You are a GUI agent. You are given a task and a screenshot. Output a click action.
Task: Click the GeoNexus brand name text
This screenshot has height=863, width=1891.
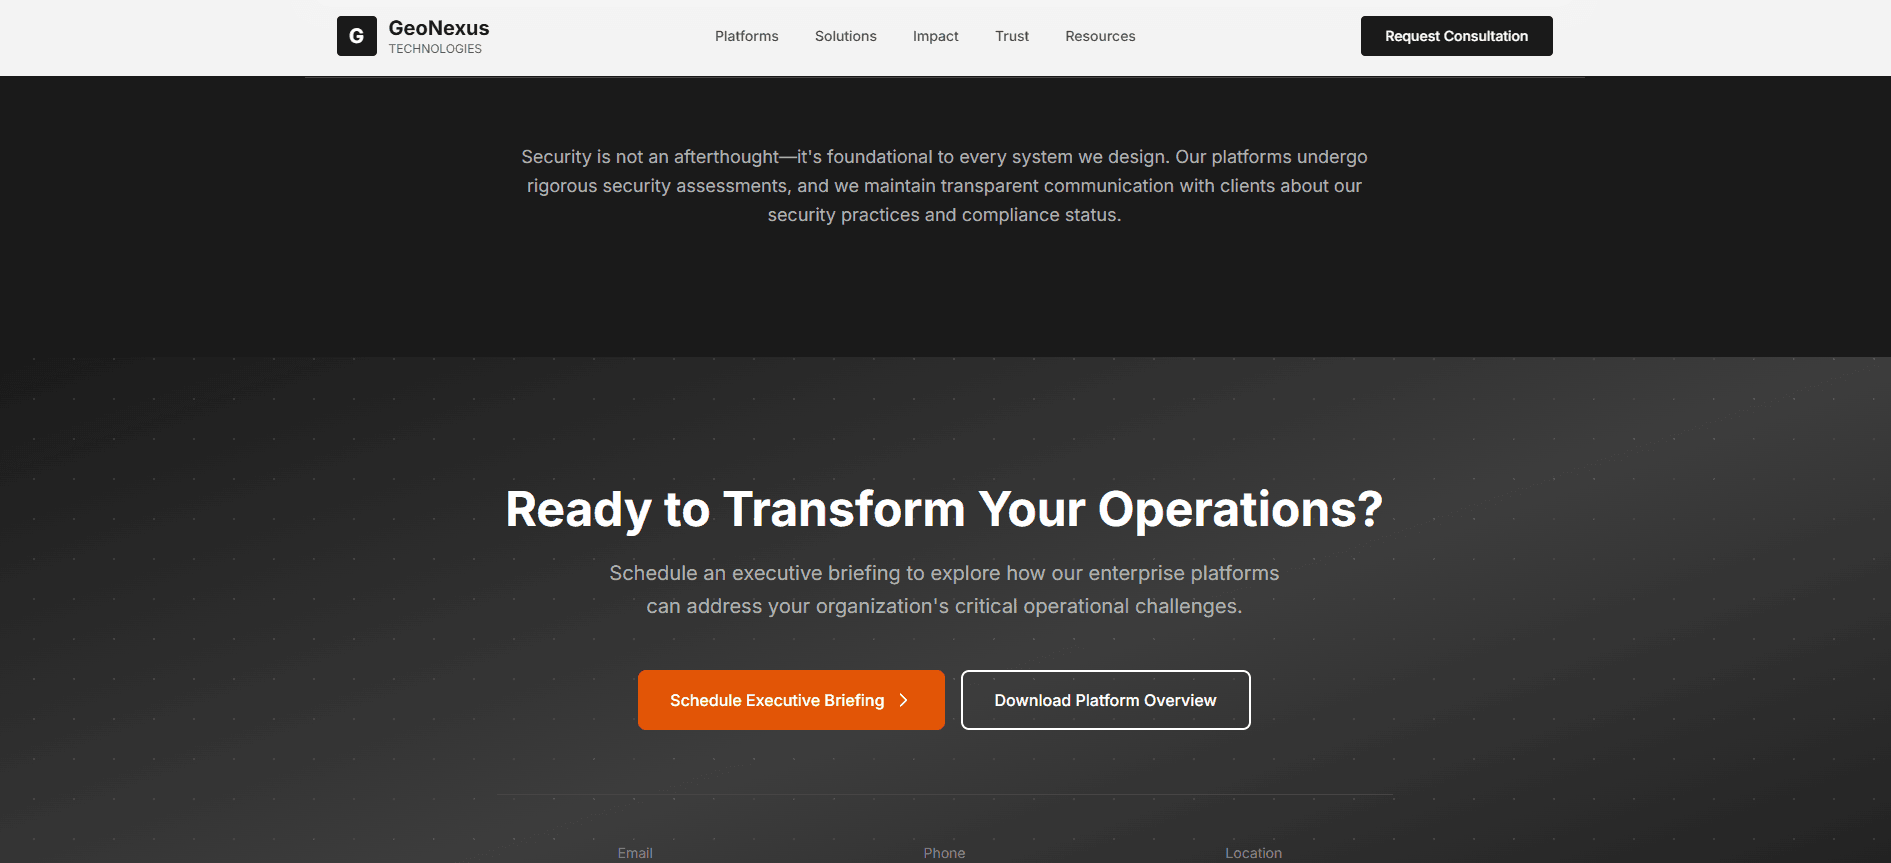point(439,28)
